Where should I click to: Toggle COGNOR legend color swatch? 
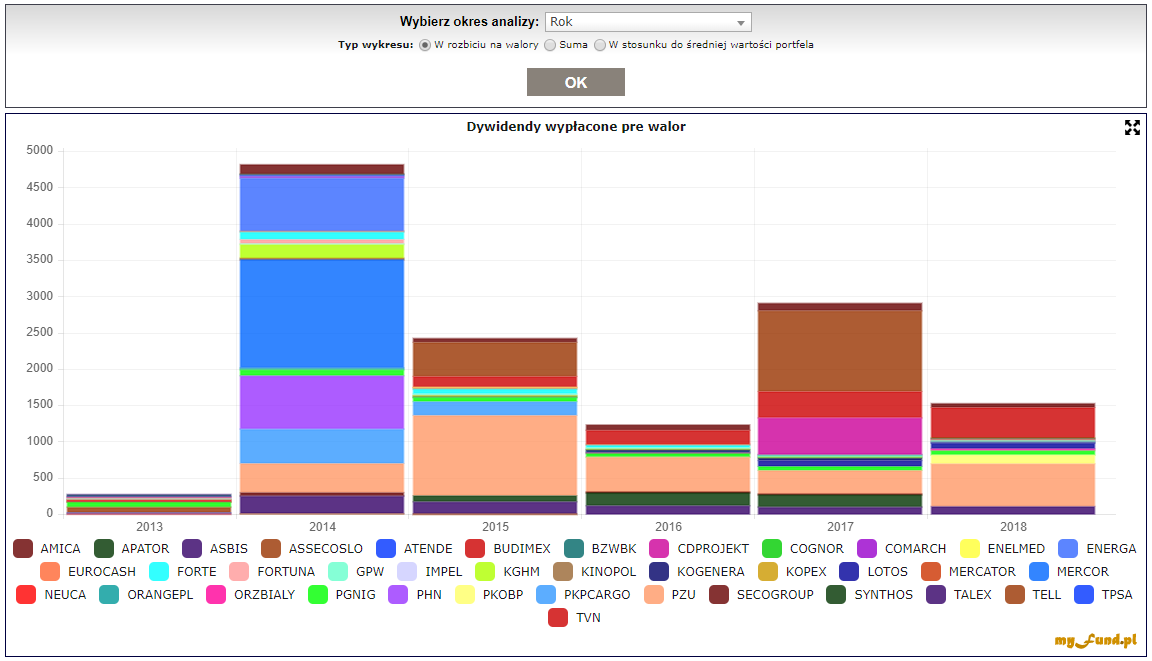coord(772,549)
